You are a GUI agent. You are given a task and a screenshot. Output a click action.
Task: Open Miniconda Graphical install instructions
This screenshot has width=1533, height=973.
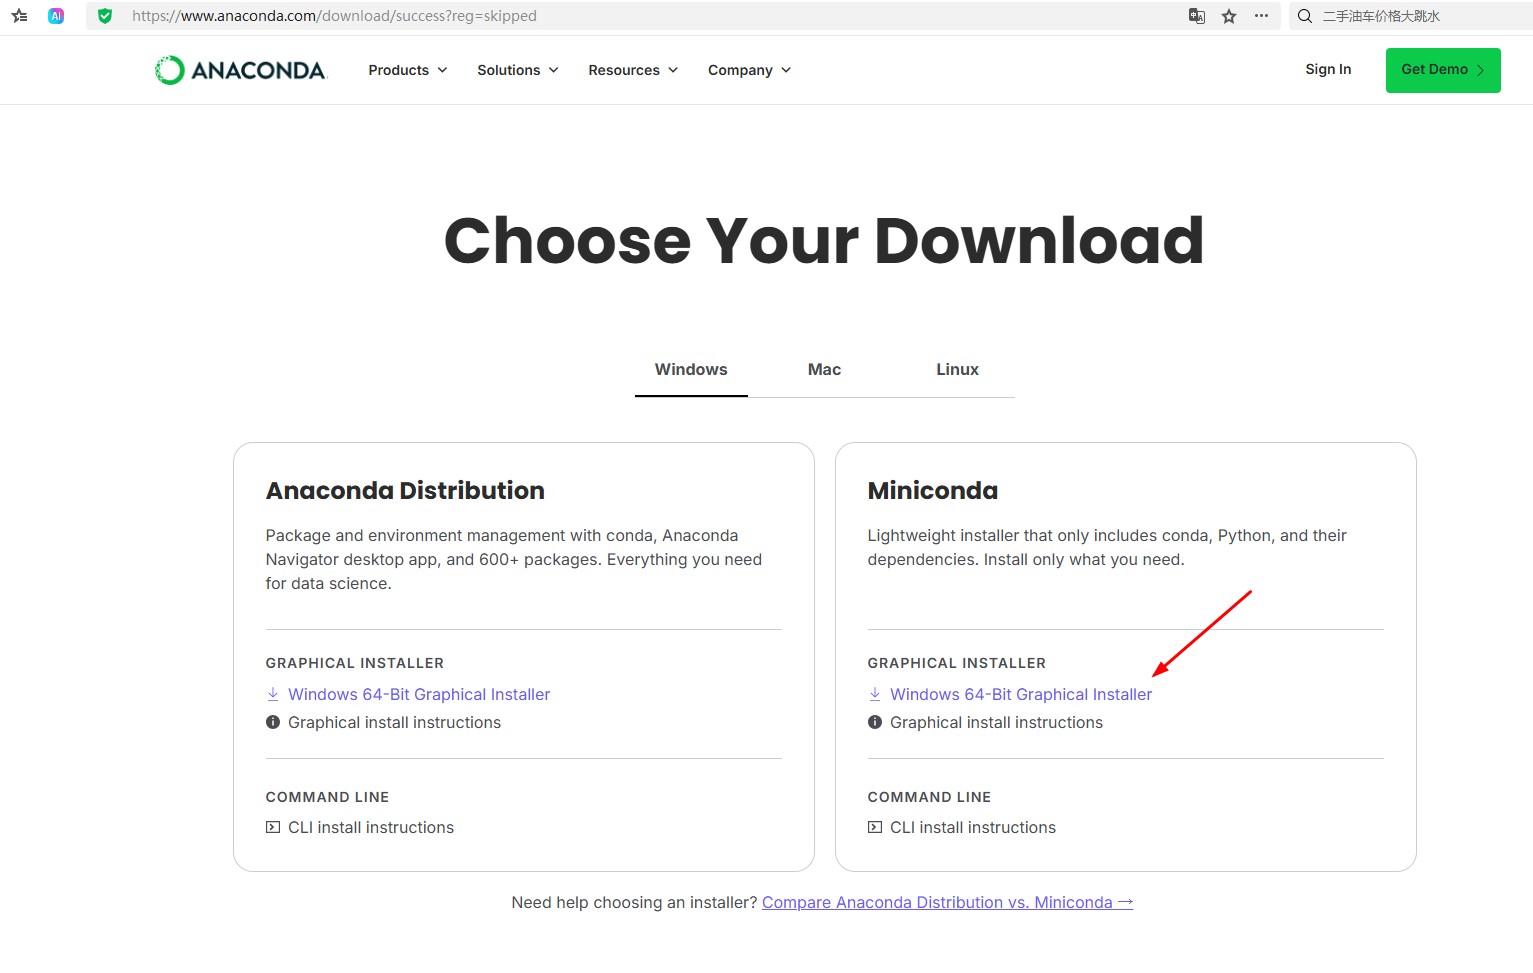(x=996, y=722)
